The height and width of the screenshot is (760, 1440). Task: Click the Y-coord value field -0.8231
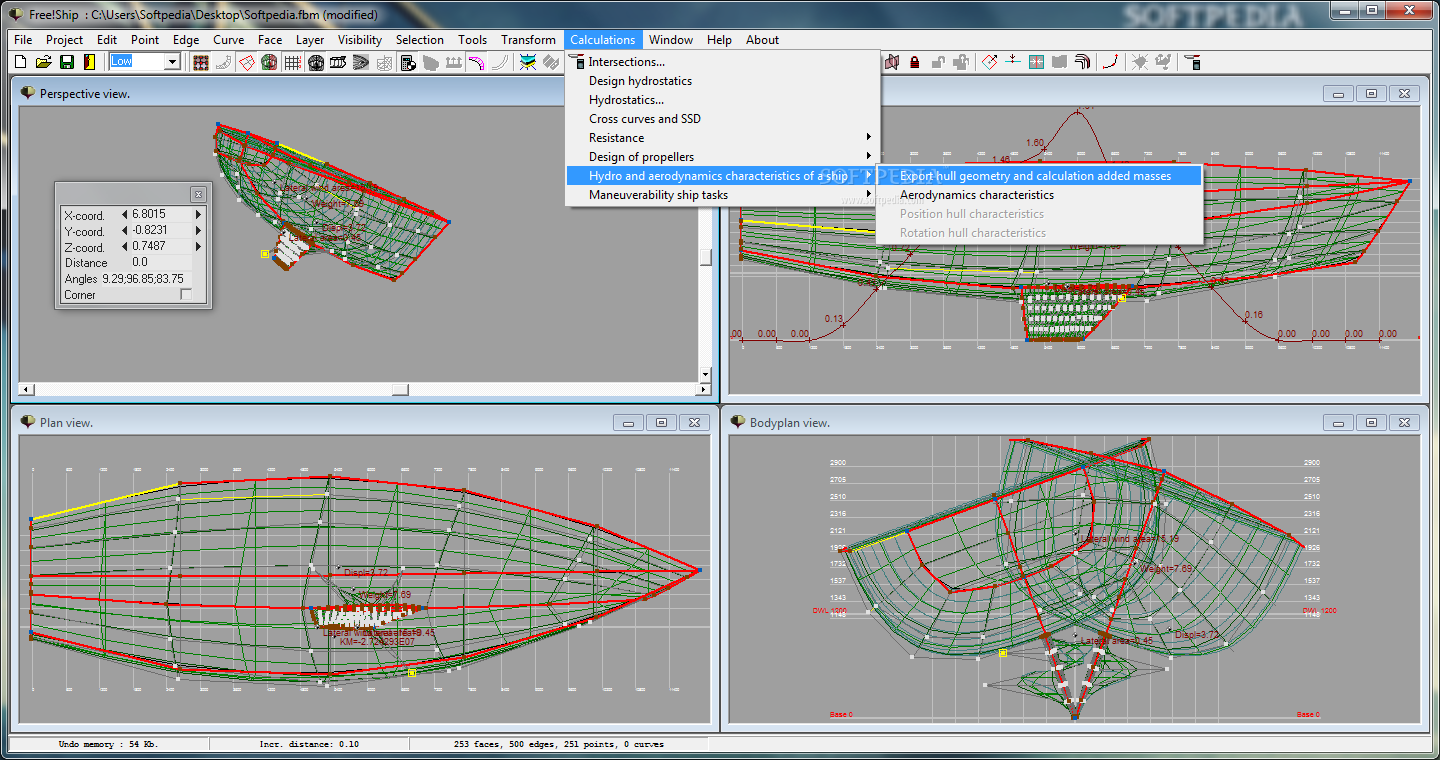pyautogui.click(x=162, y=230)
